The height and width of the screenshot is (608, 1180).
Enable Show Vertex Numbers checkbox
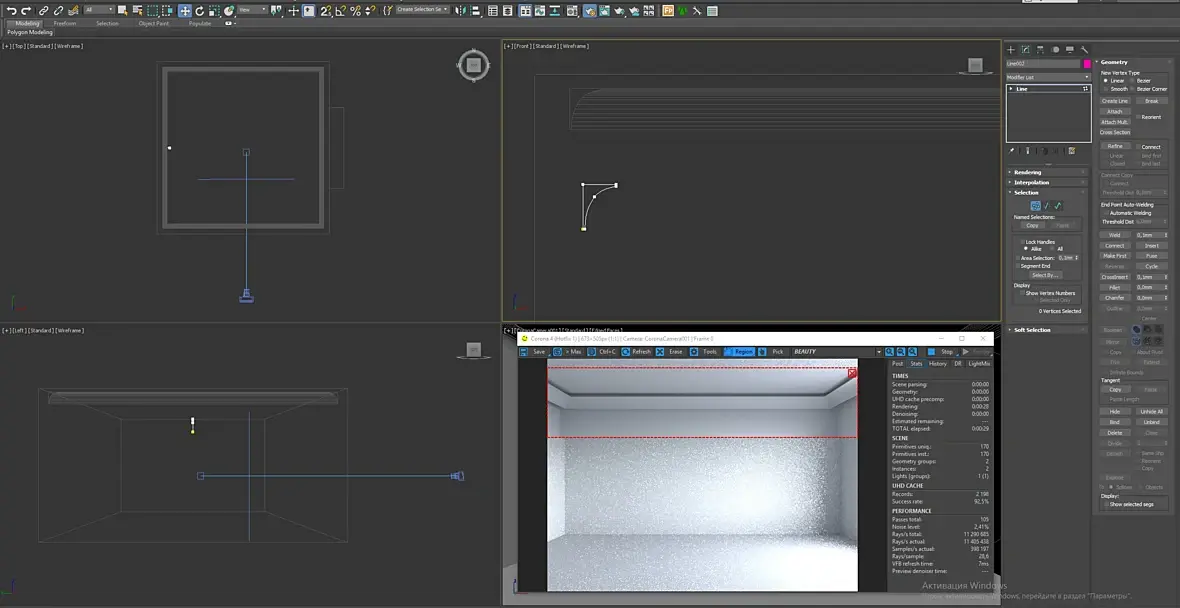click(x=1021, y=293)
